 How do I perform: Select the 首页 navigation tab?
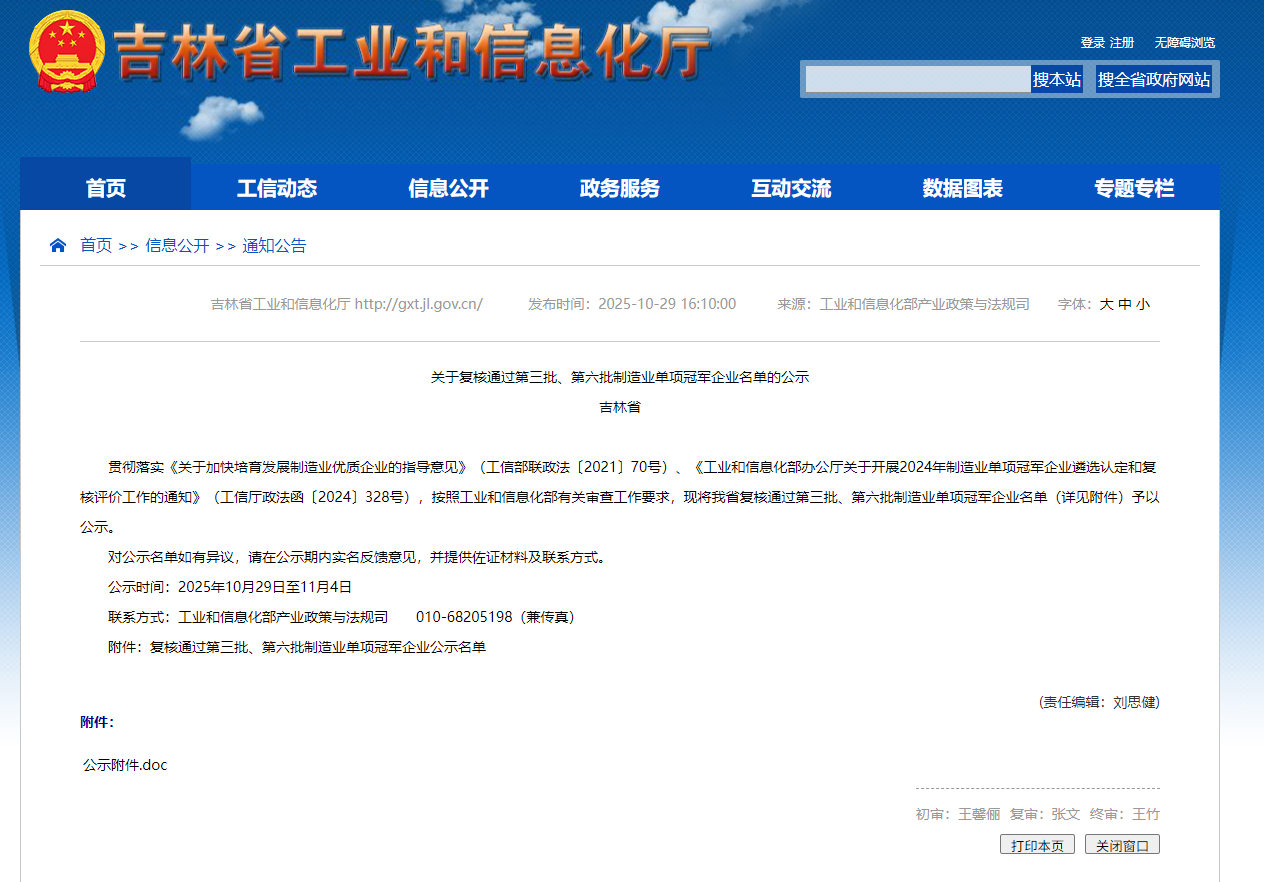(104, 186)
